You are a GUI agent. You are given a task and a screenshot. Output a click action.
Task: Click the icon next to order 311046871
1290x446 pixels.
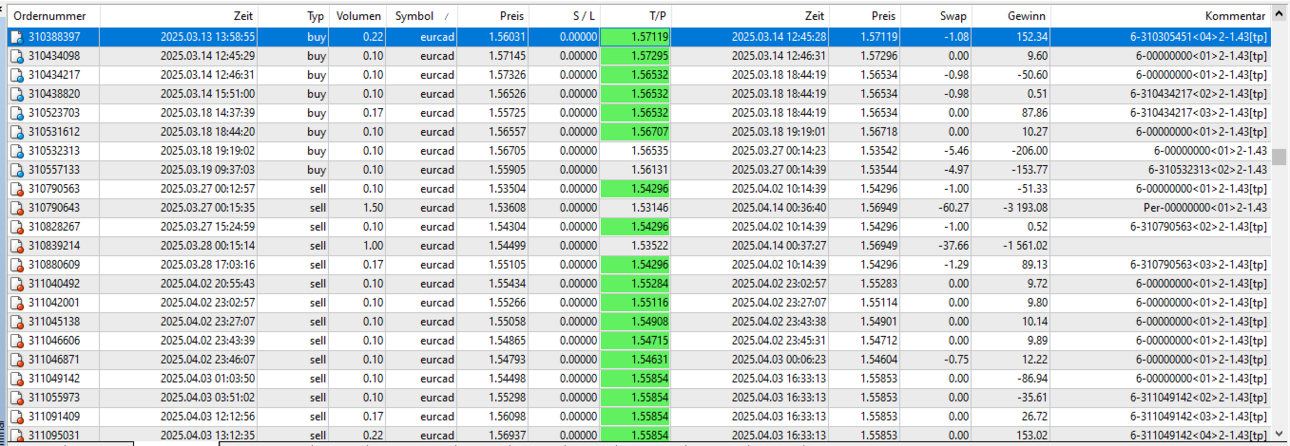16,359
